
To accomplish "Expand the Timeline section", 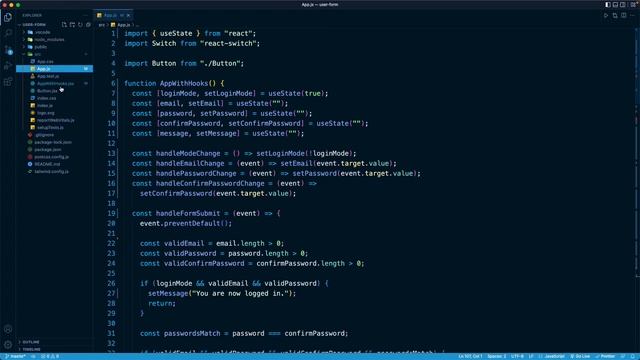I will point(54,349).
